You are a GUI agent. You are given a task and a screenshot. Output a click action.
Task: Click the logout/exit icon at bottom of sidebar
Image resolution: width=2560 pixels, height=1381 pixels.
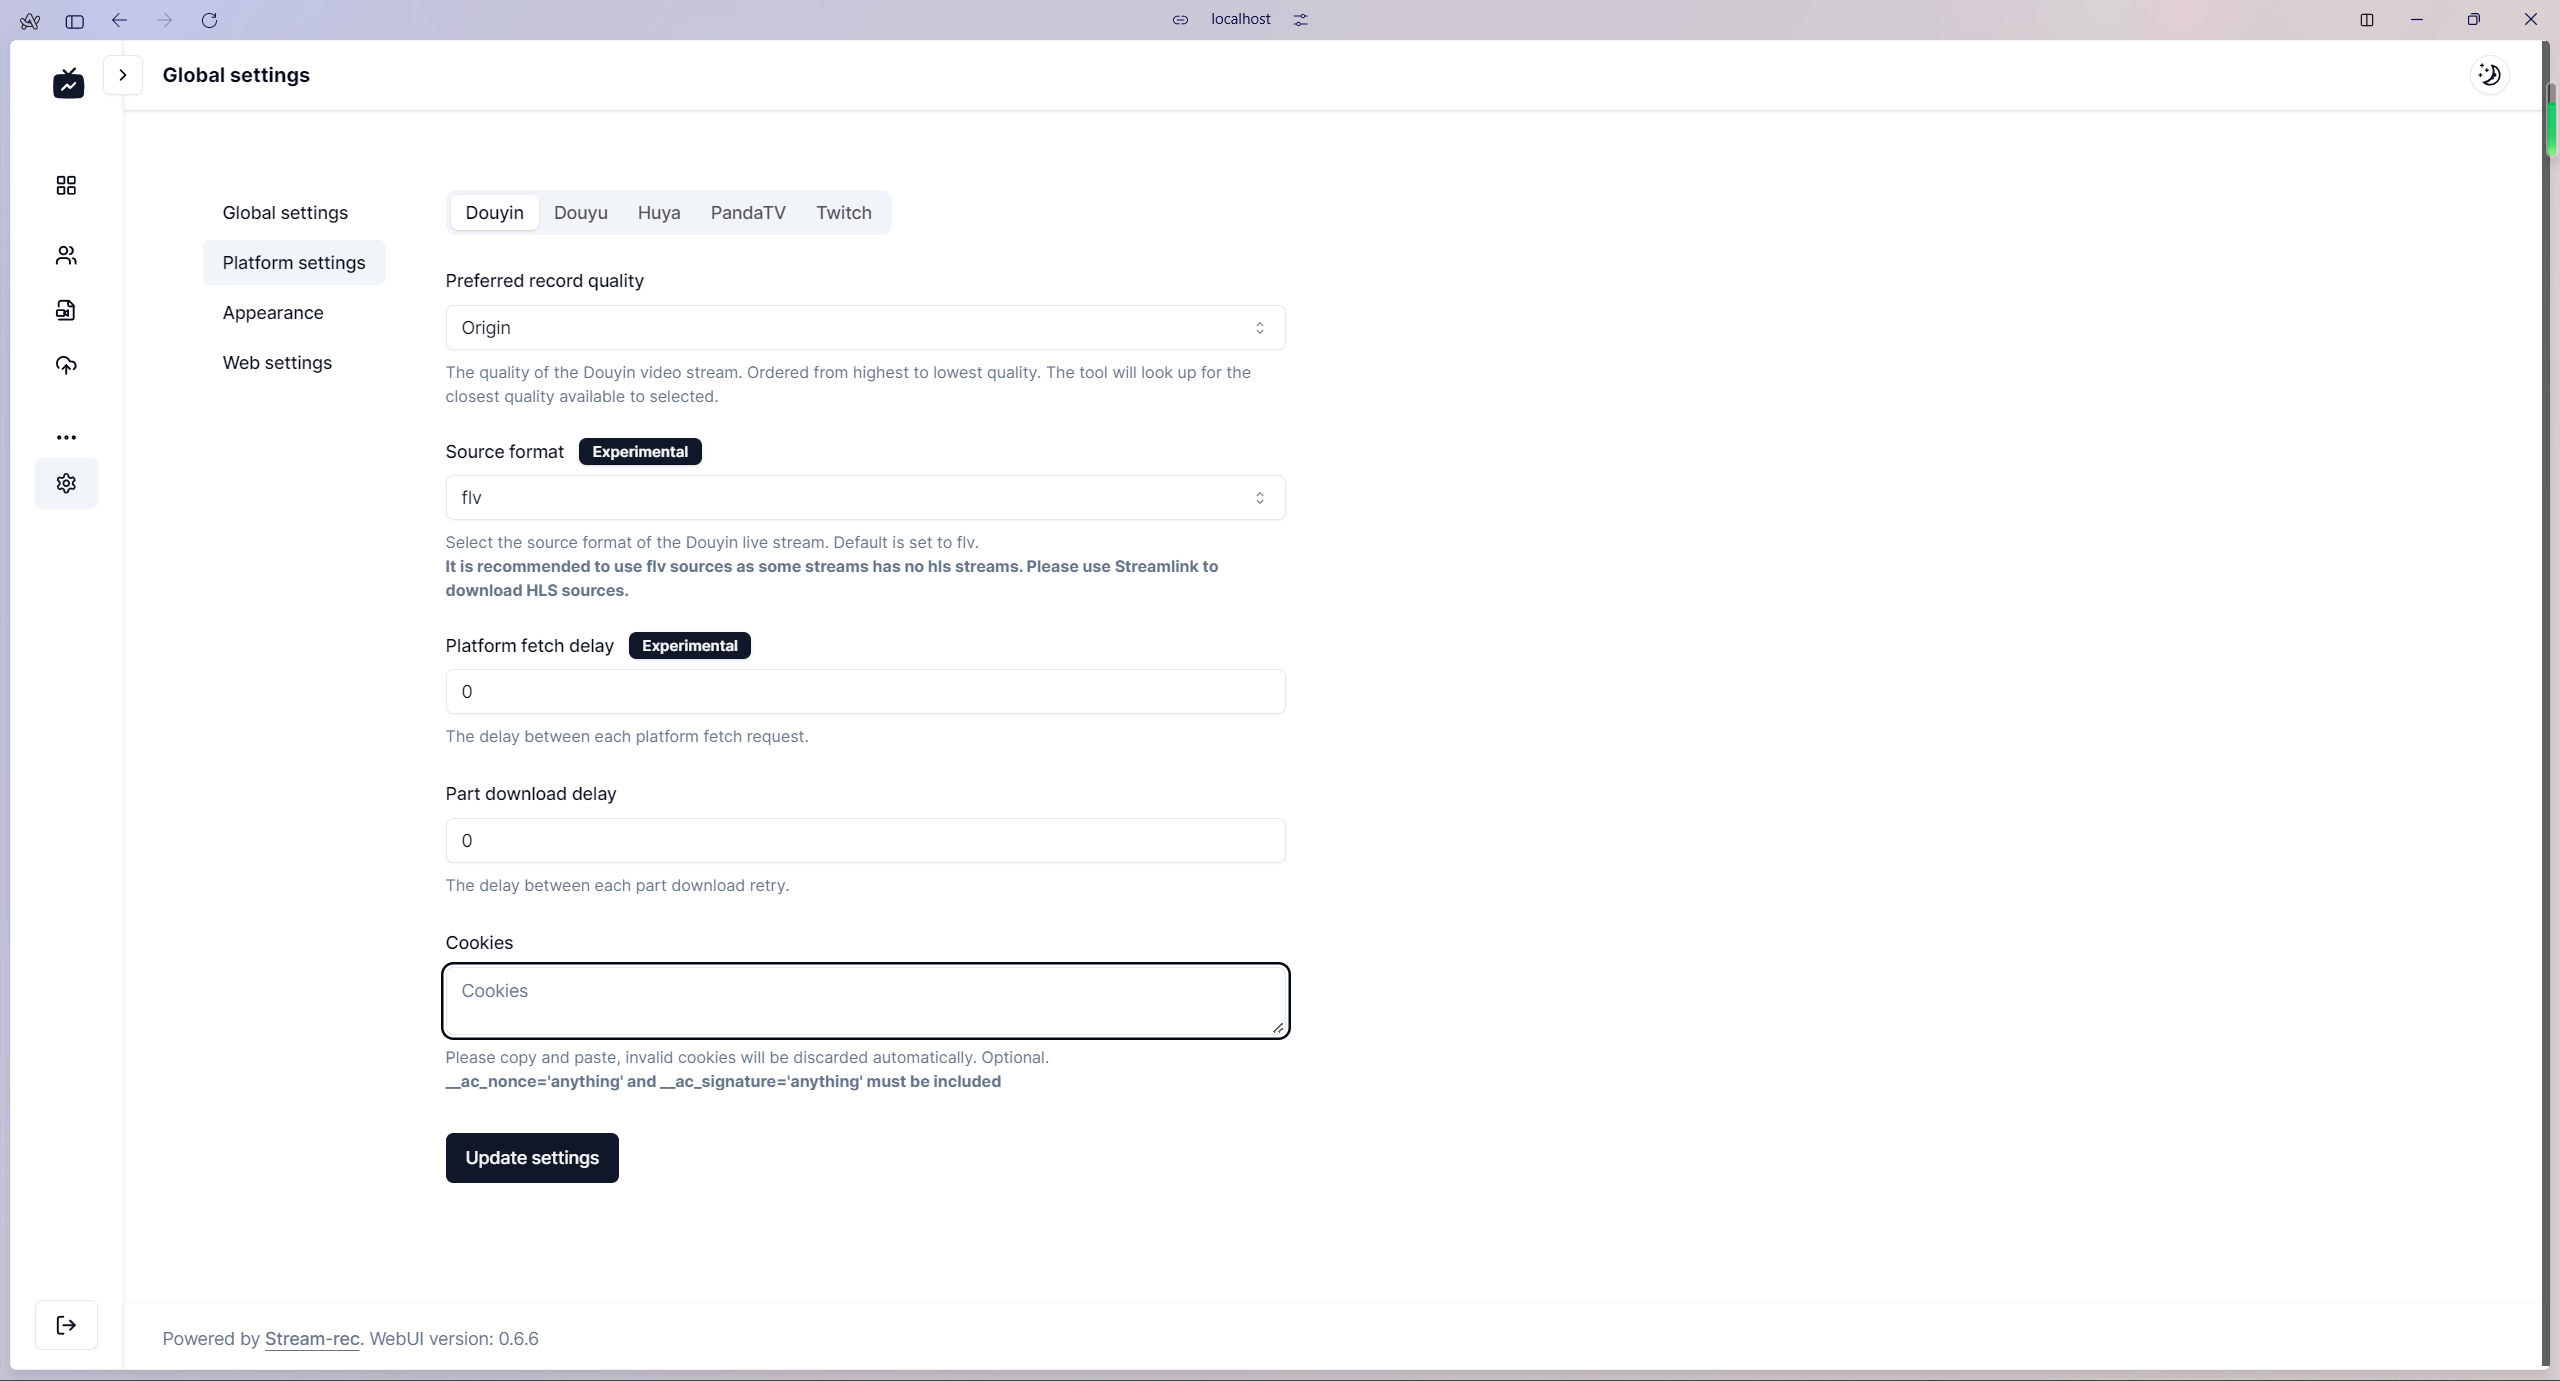click(x=66, y=1325)
